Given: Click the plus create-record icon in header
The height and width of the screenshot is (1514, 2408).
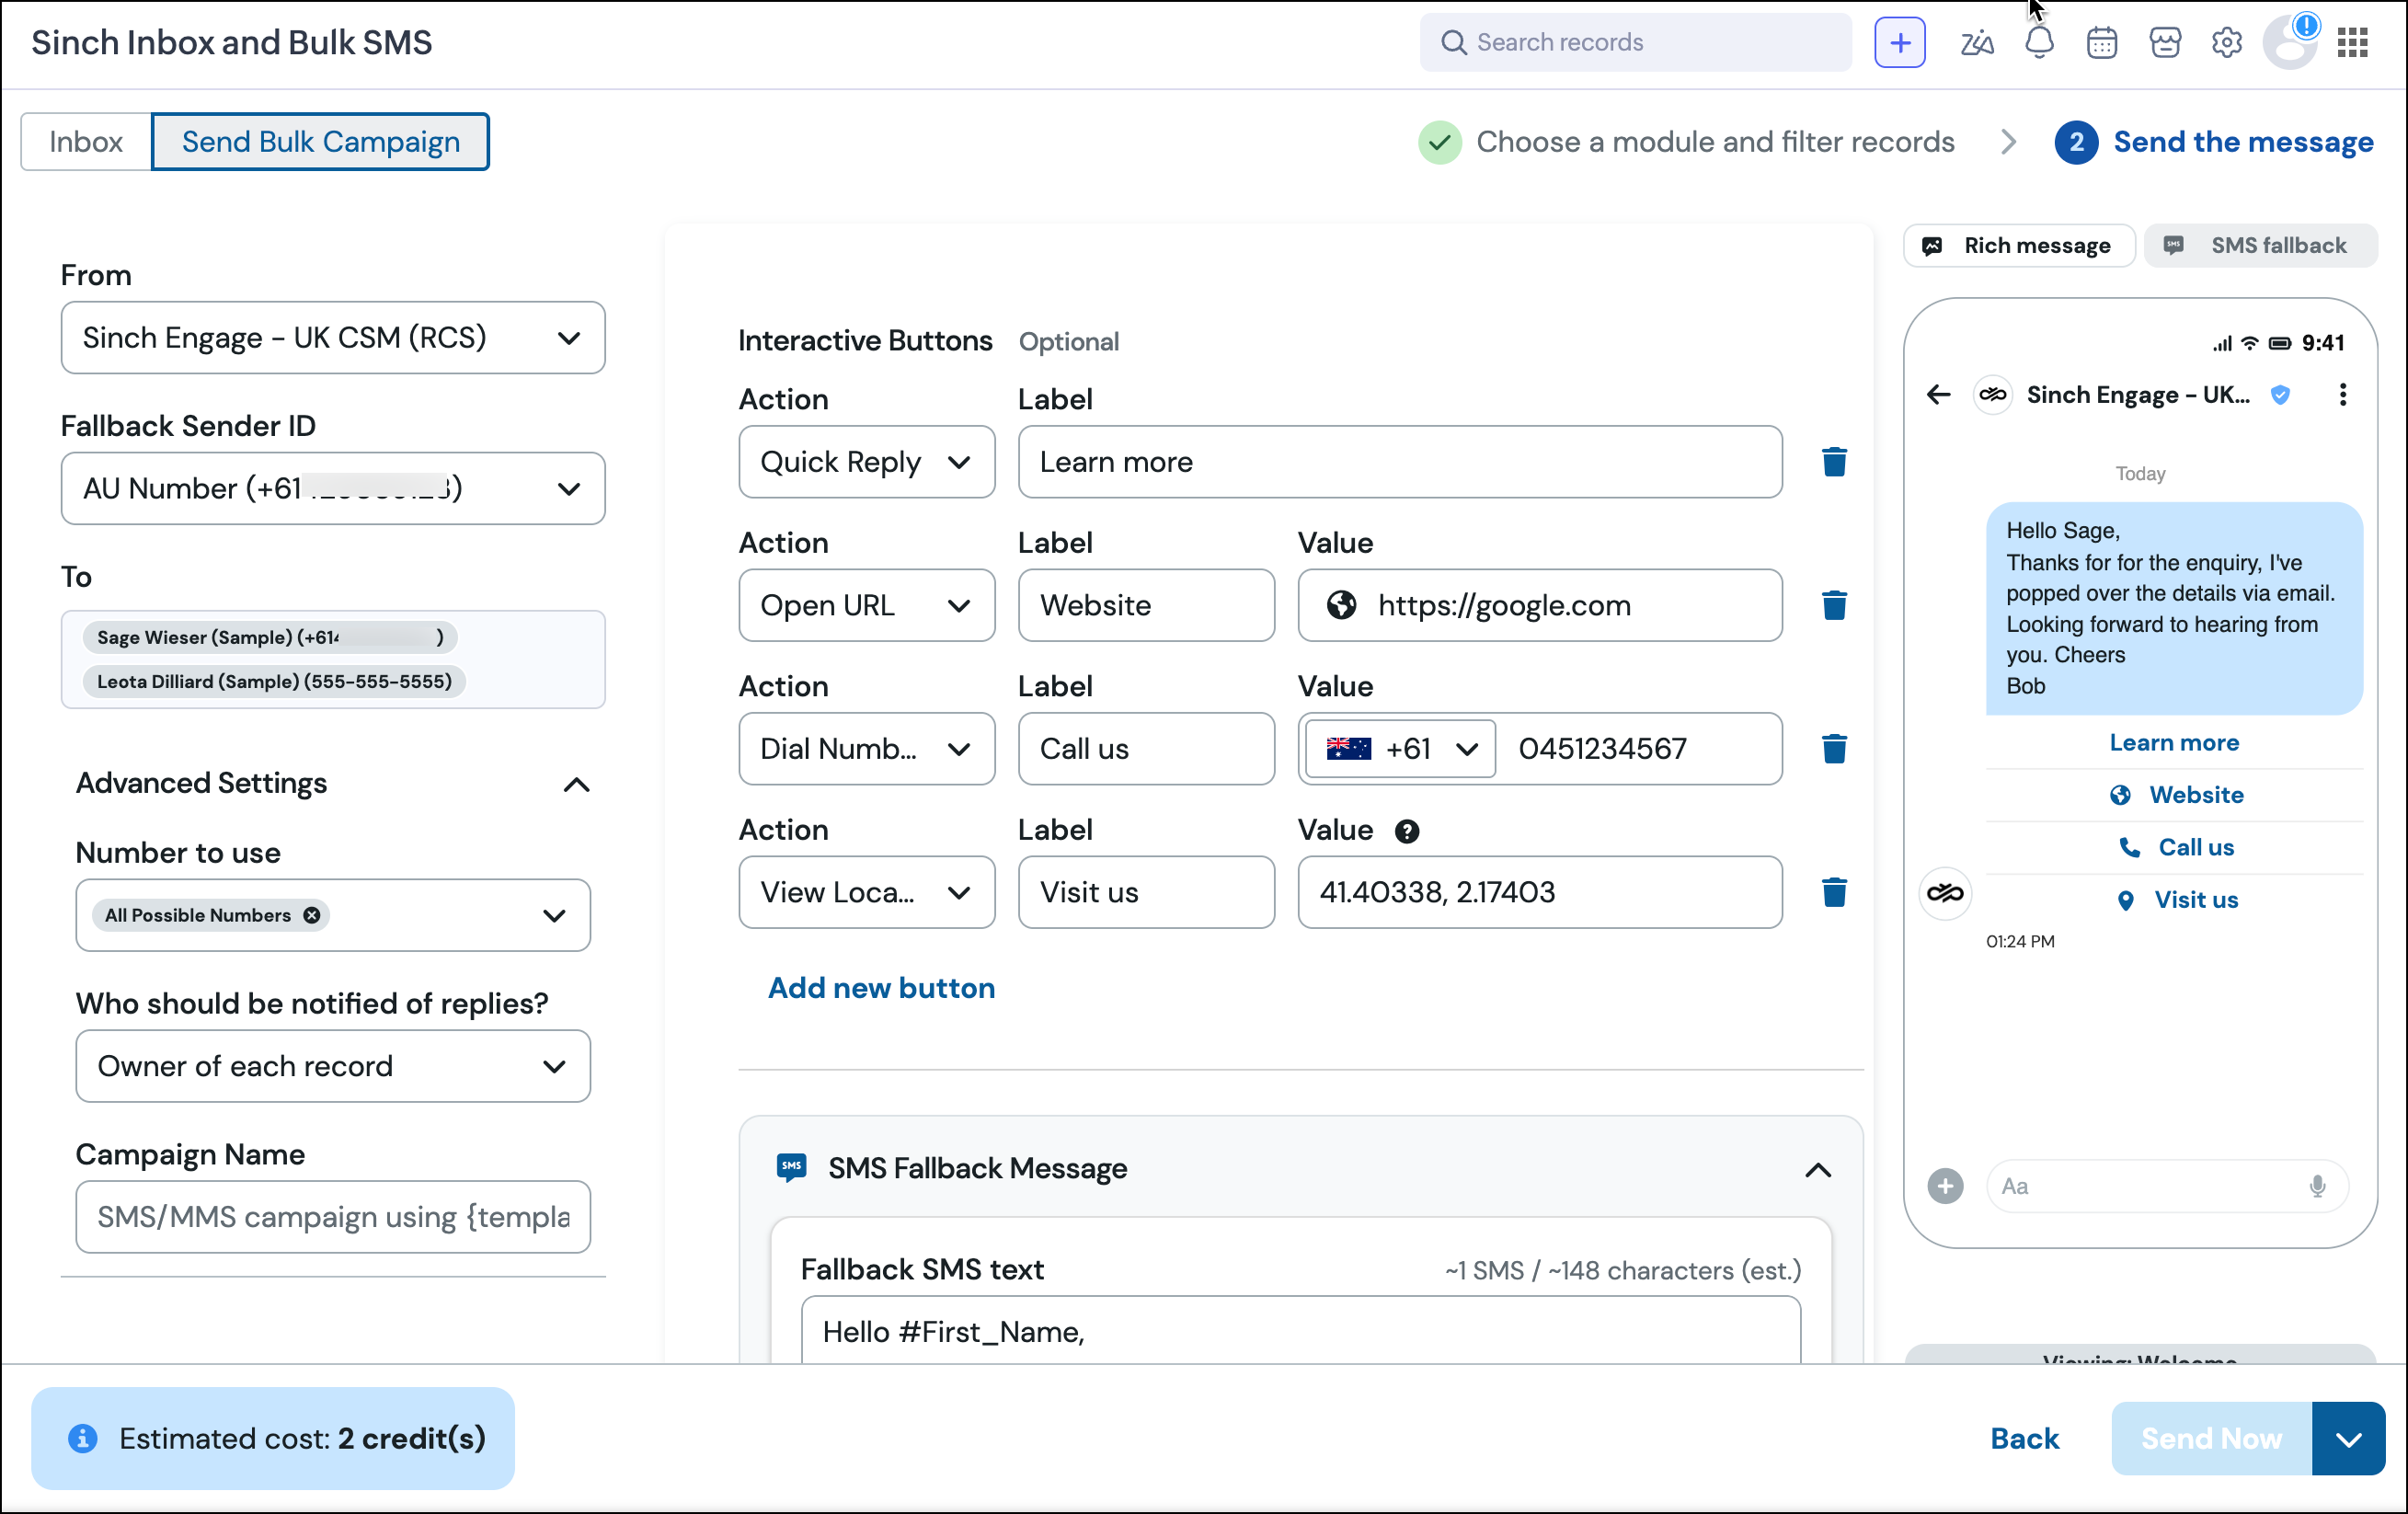Looking at the screenshot, I should point(1899,42).
